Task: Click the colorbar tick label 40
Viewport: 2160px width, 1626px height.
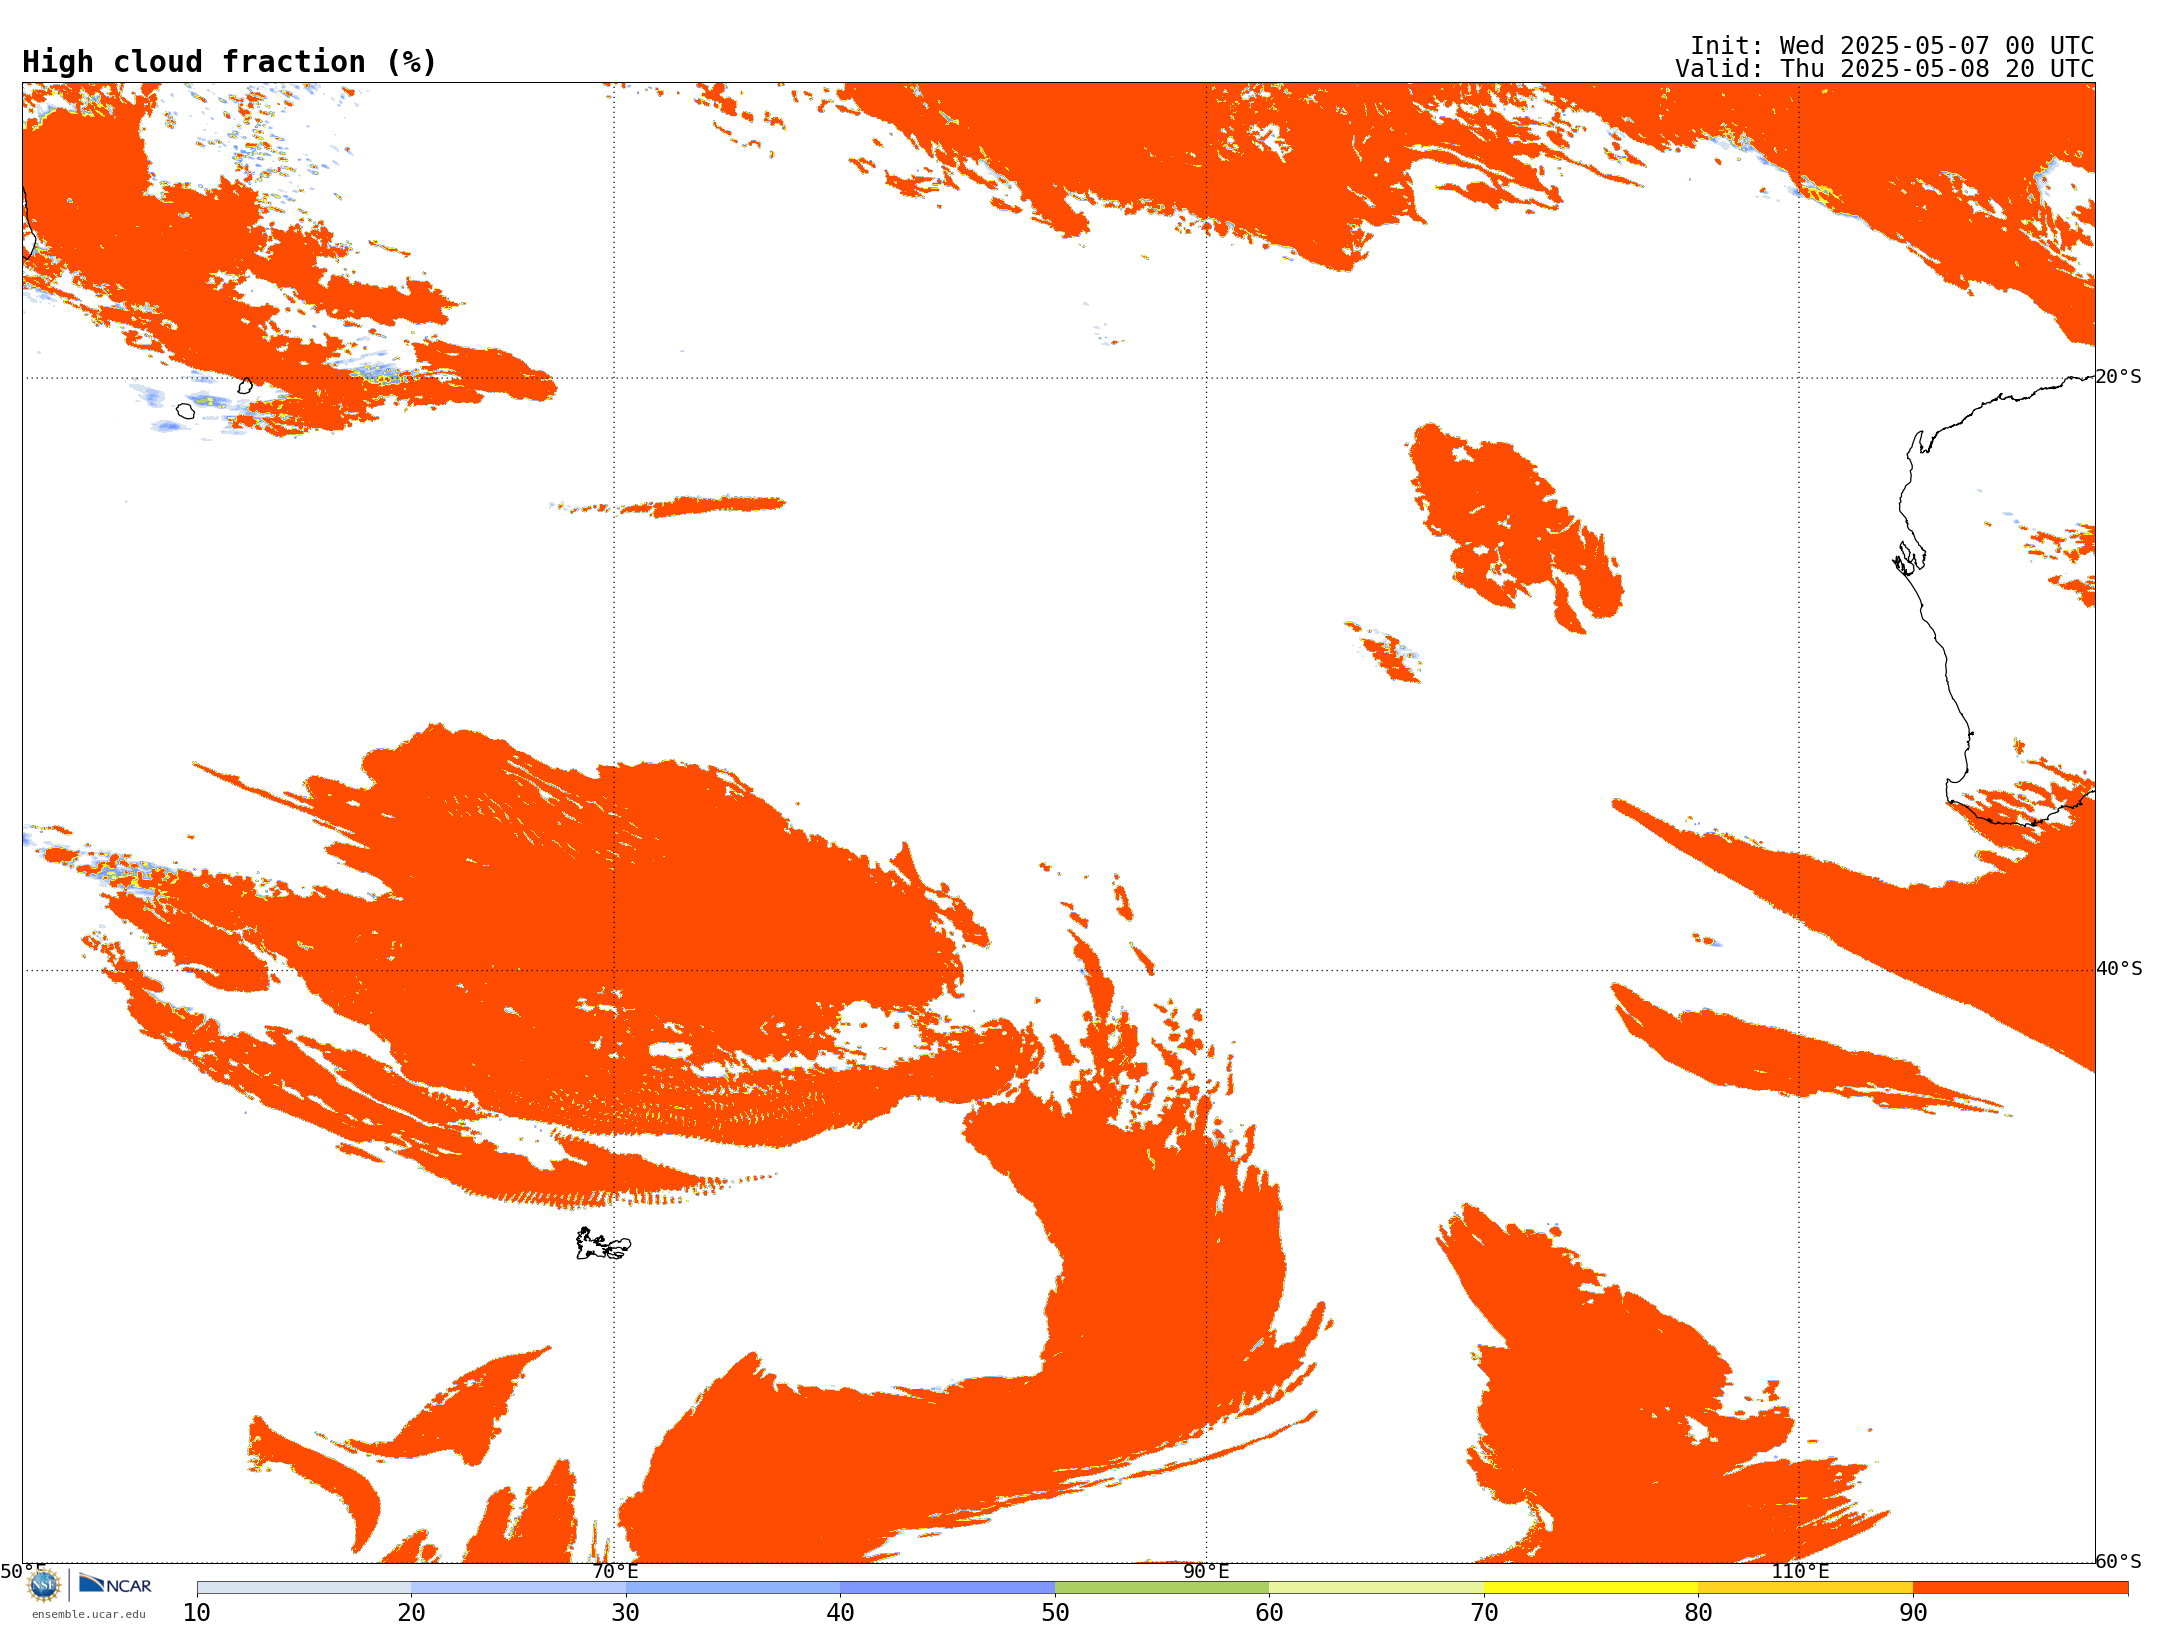Action: [840, 1612]
